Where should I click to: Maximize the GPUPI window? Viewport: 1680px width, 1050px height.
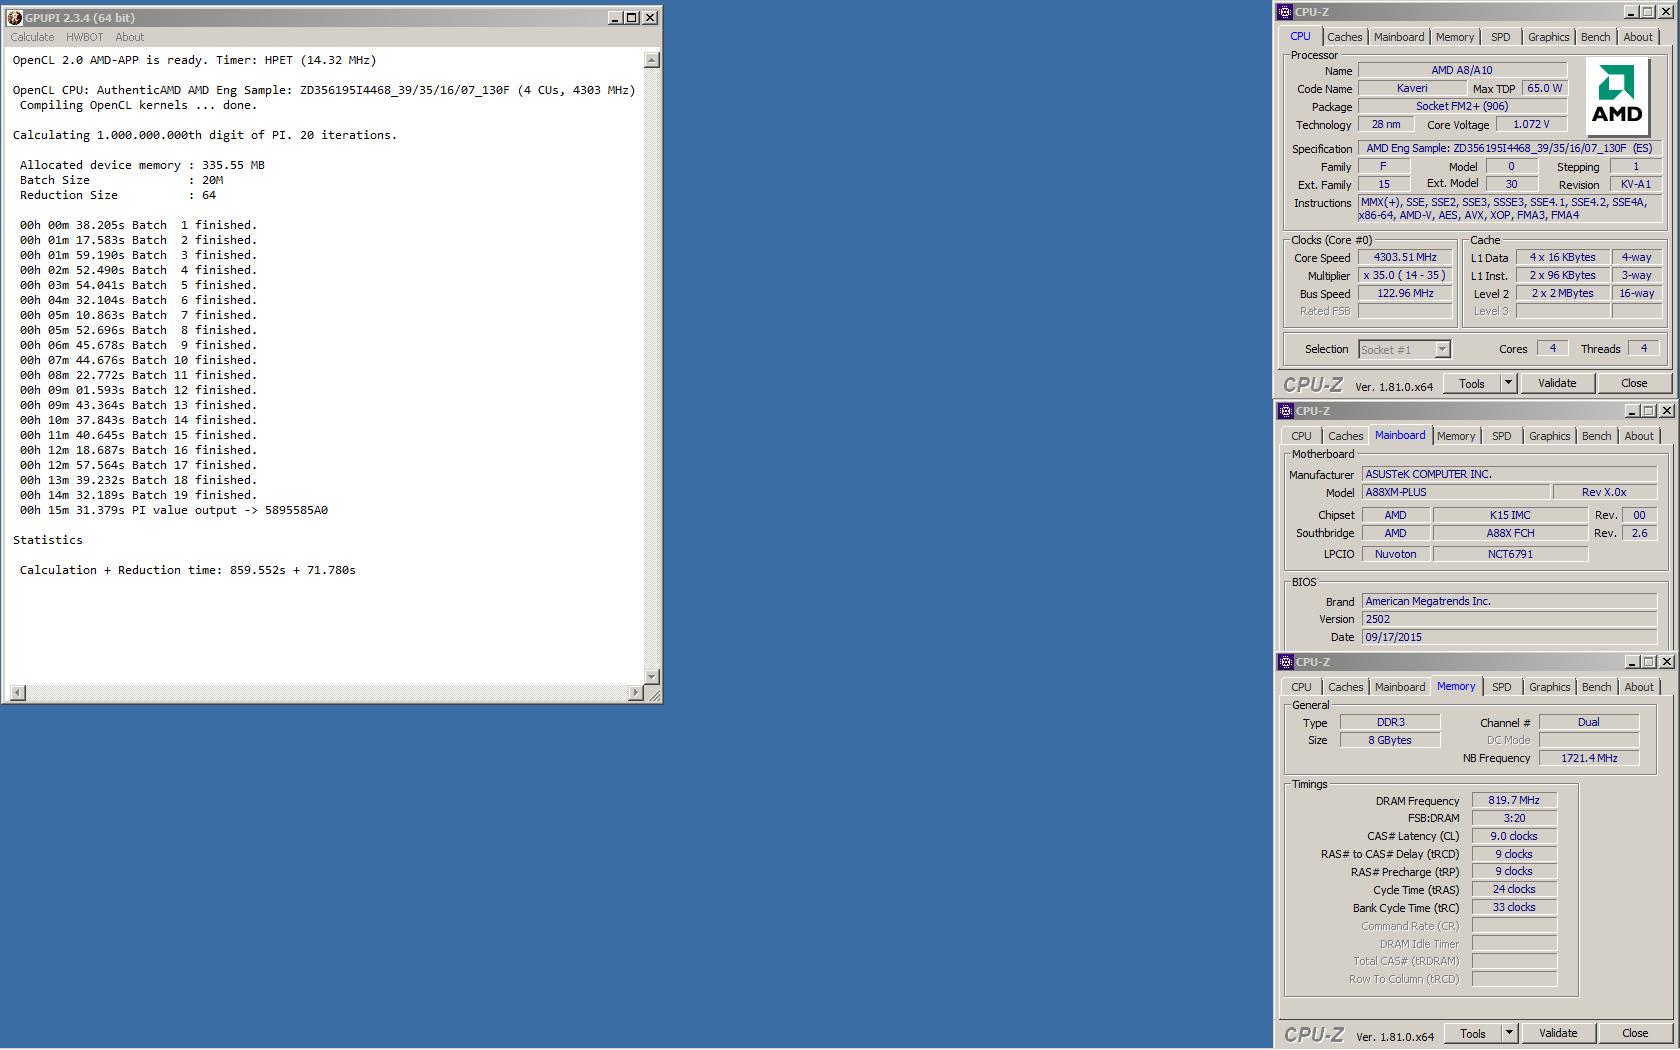coord(632,17)
